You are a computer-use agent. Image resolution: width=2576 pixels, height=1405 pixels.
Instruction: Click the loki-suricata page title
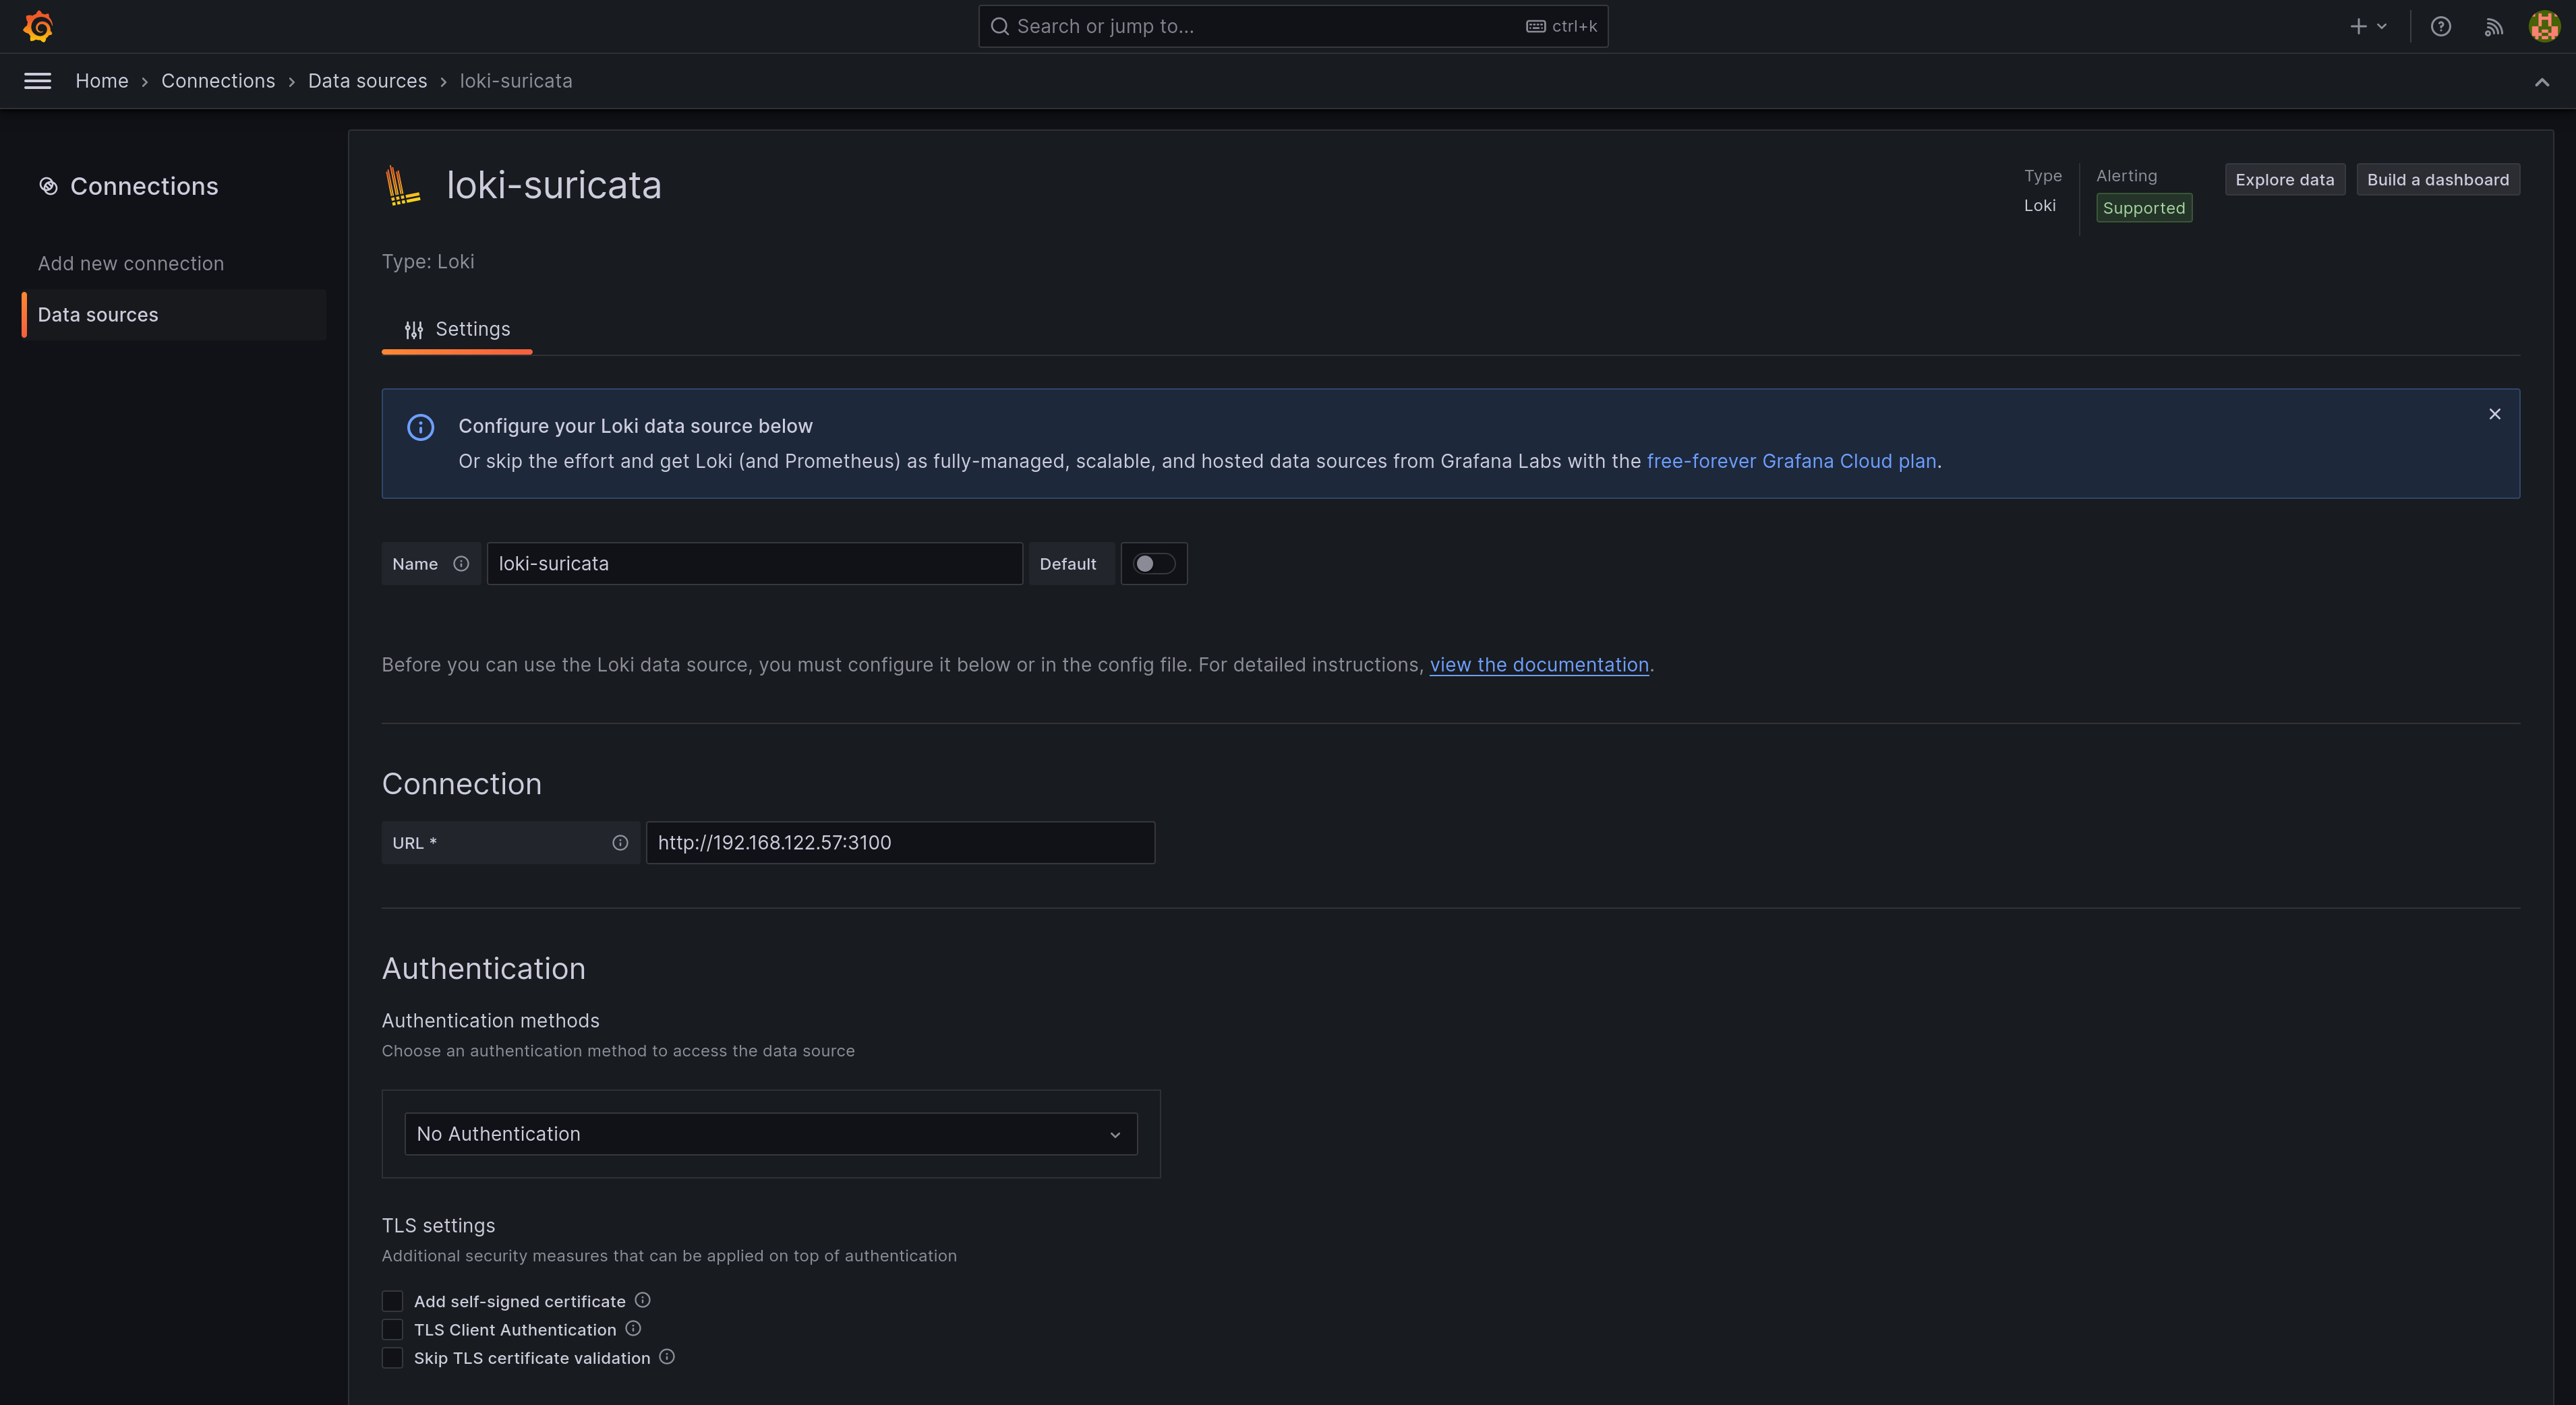tap(554, 186)
